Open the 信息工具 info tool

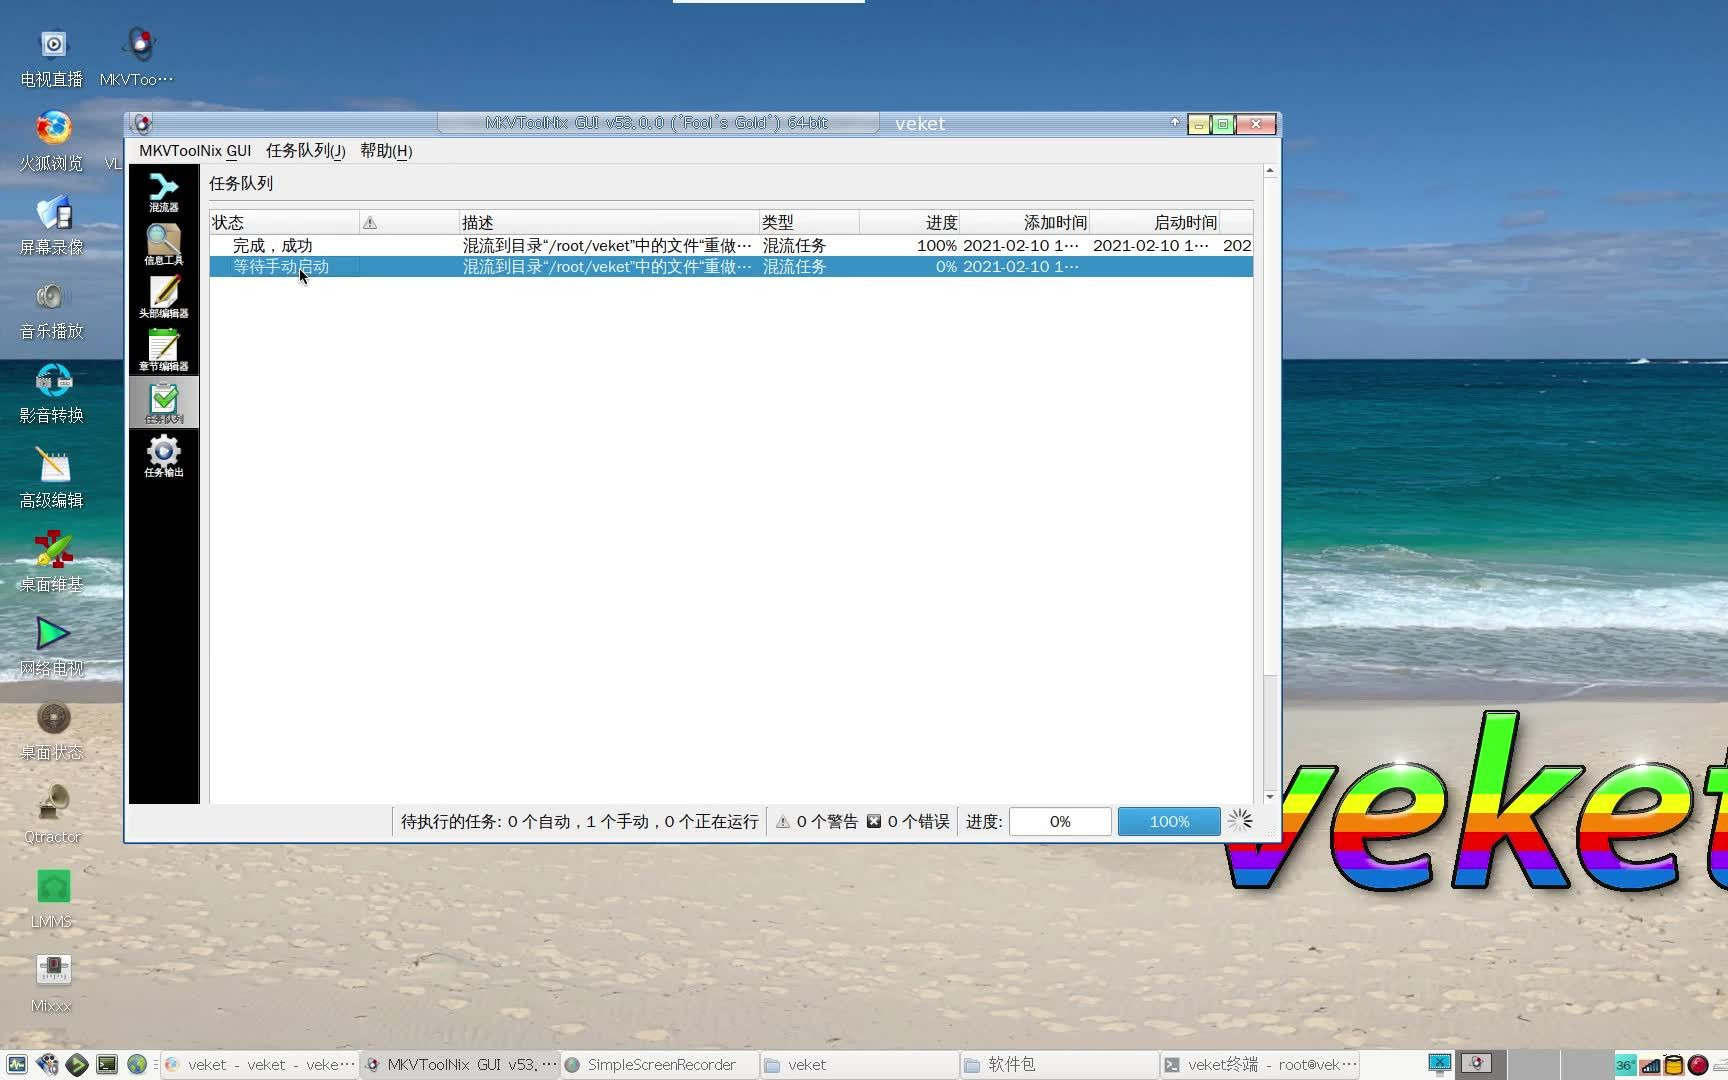163,244
